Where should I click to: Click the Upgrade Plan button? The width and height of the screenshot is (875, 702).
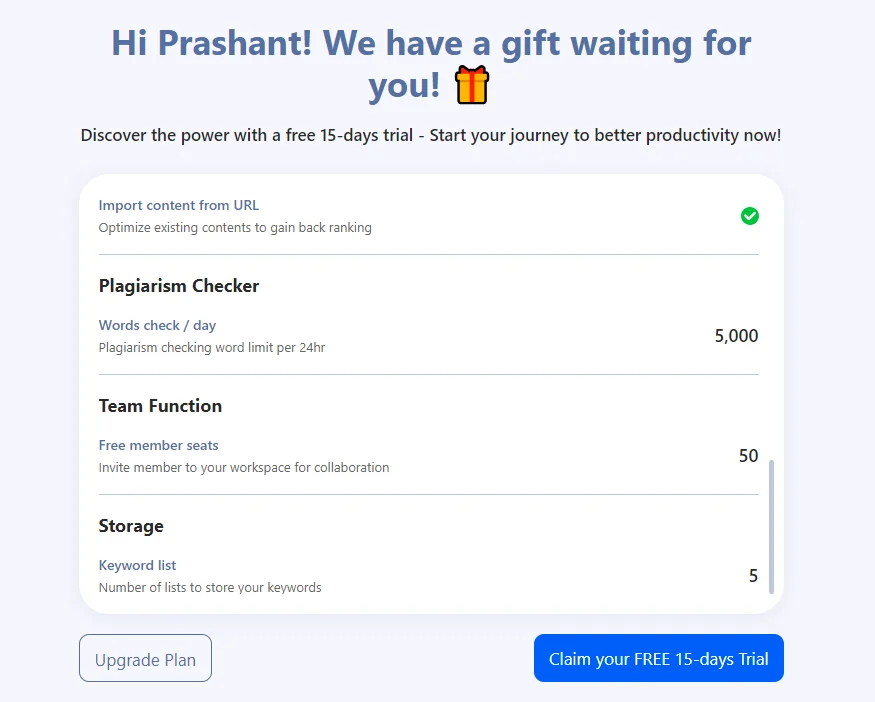[x=145, y=658]
